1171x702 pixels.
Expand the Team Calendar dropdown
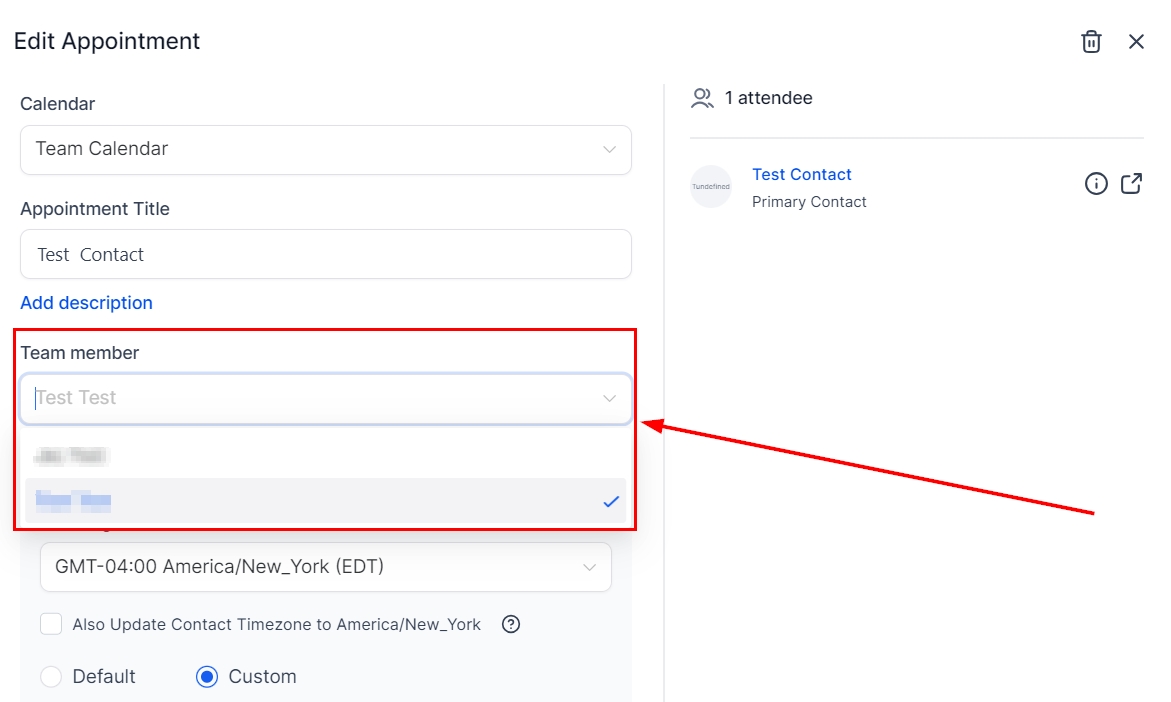[609, 149]
